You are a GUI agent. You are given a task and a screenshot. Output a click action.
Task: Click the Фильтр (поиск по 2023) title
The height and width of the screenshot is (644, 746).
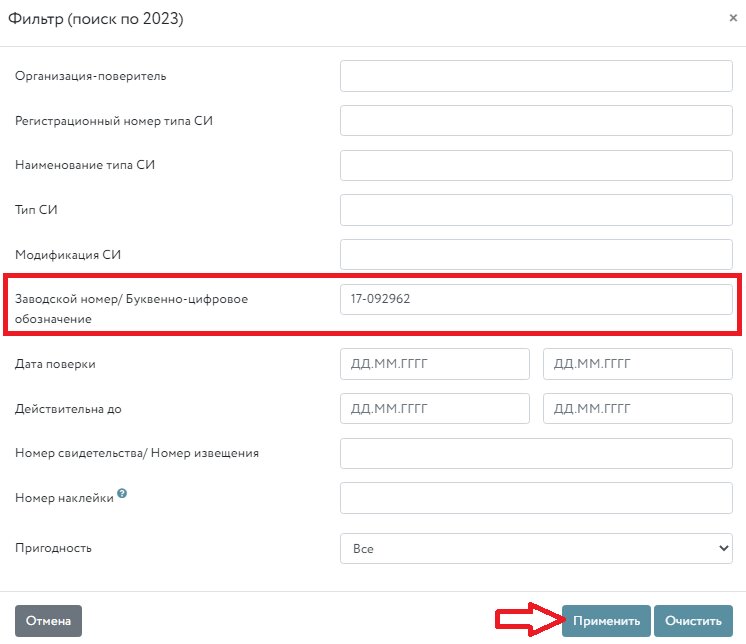coord(96,19)
